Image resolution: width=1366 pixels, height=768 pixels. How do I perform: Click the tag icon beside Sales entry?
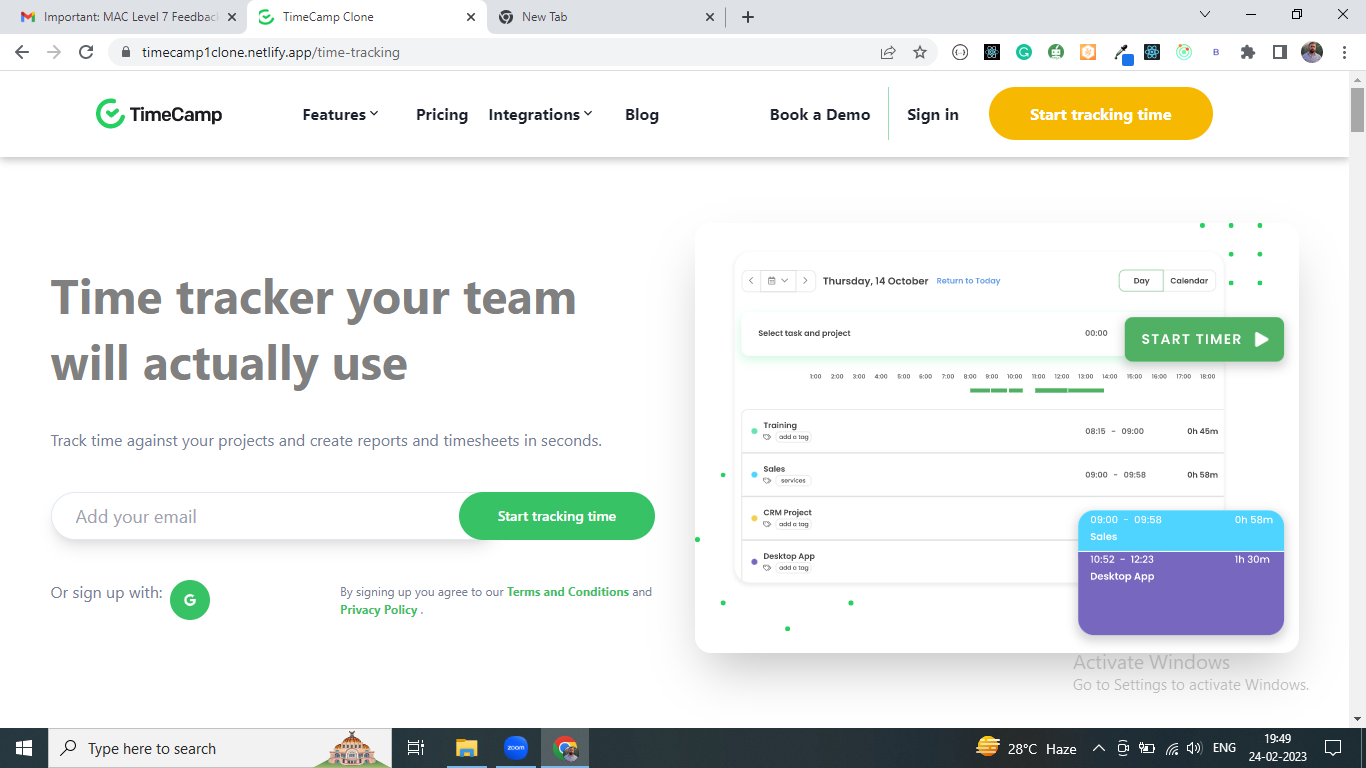(766, 480)
